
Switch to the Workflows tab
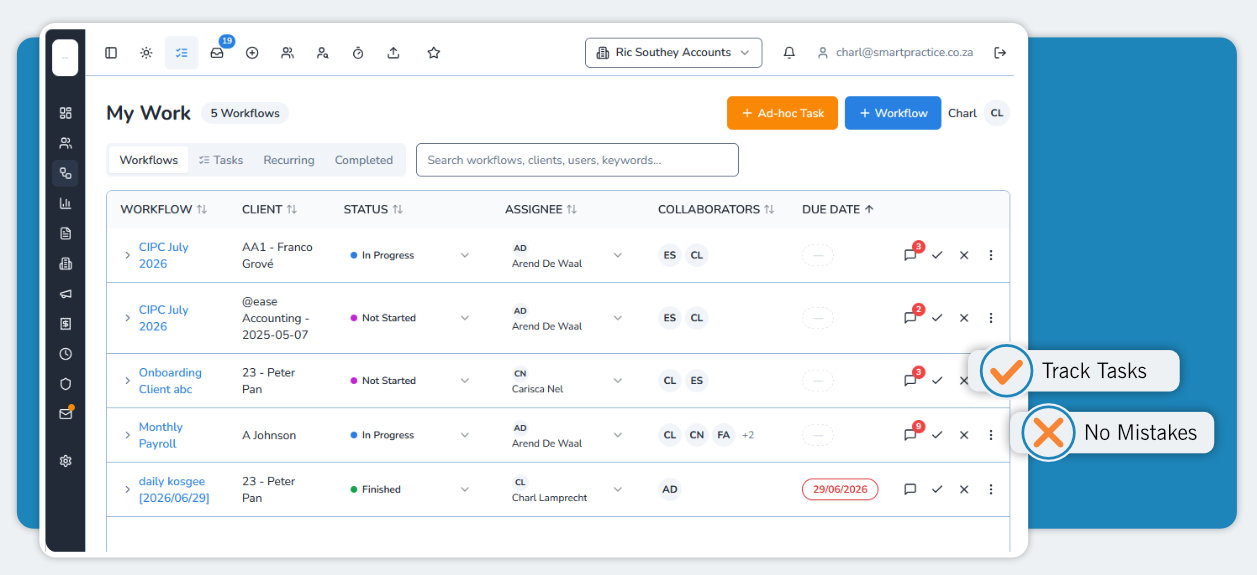[x=148, y=160]
